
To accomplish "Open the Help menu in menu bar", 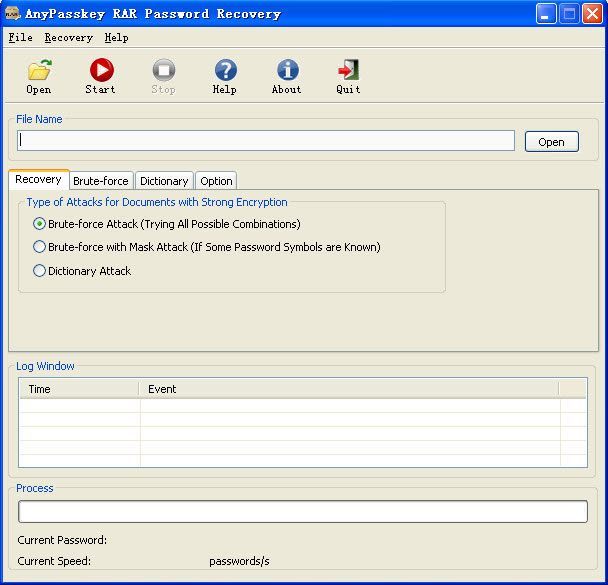I will 116,38.
